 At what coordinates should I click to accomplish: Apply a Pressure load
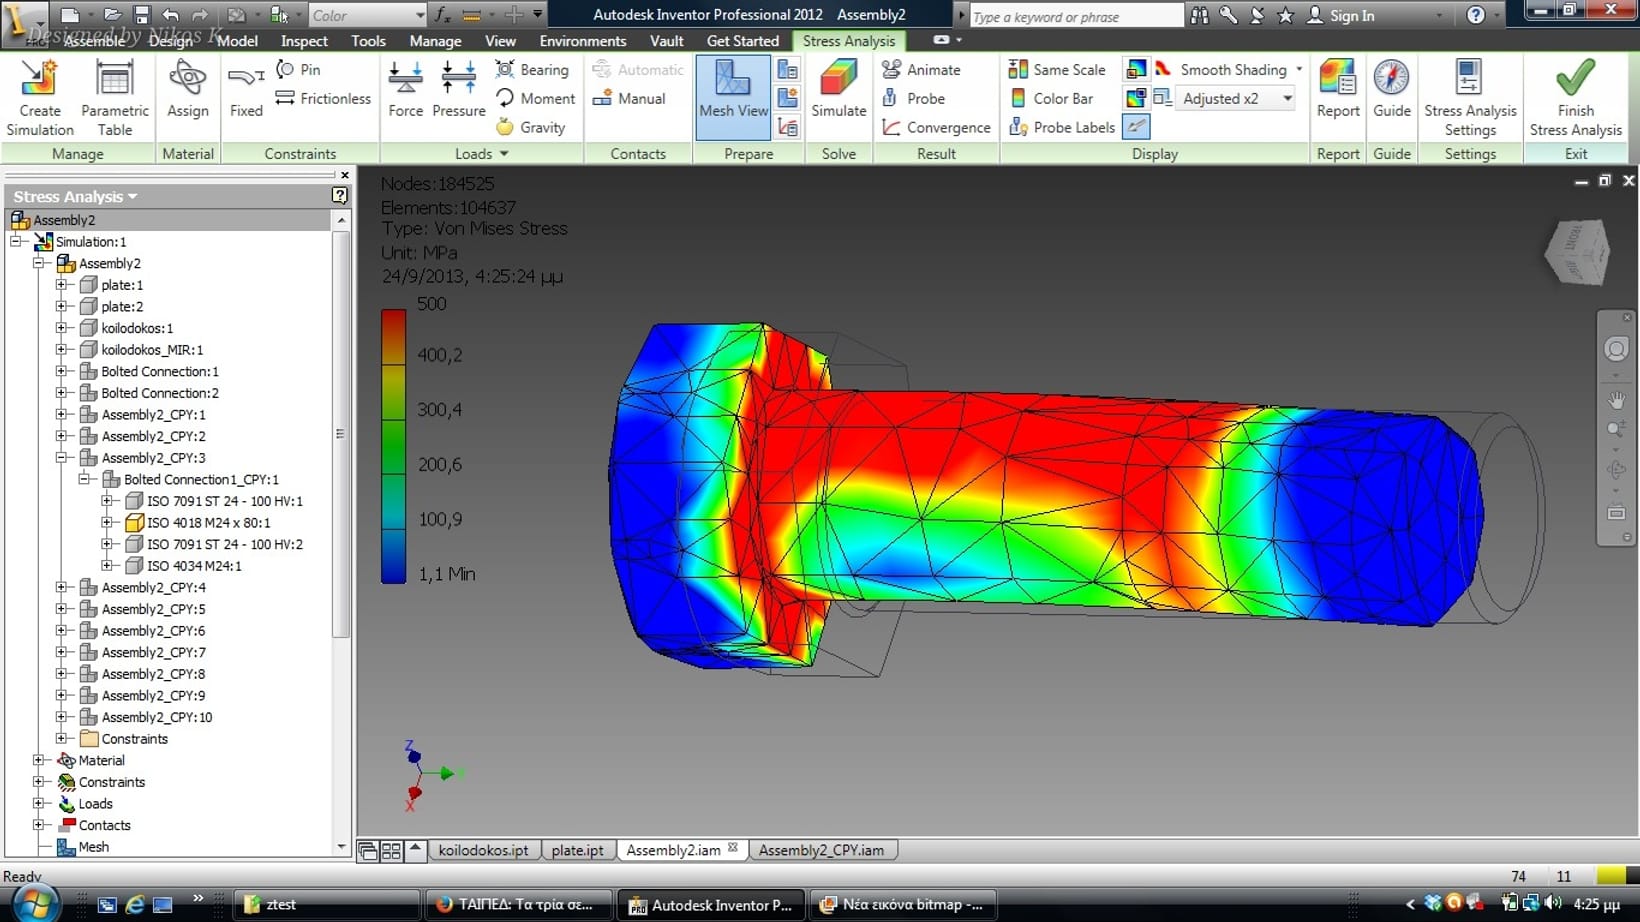pyautogui.click(x=458, y=90)
